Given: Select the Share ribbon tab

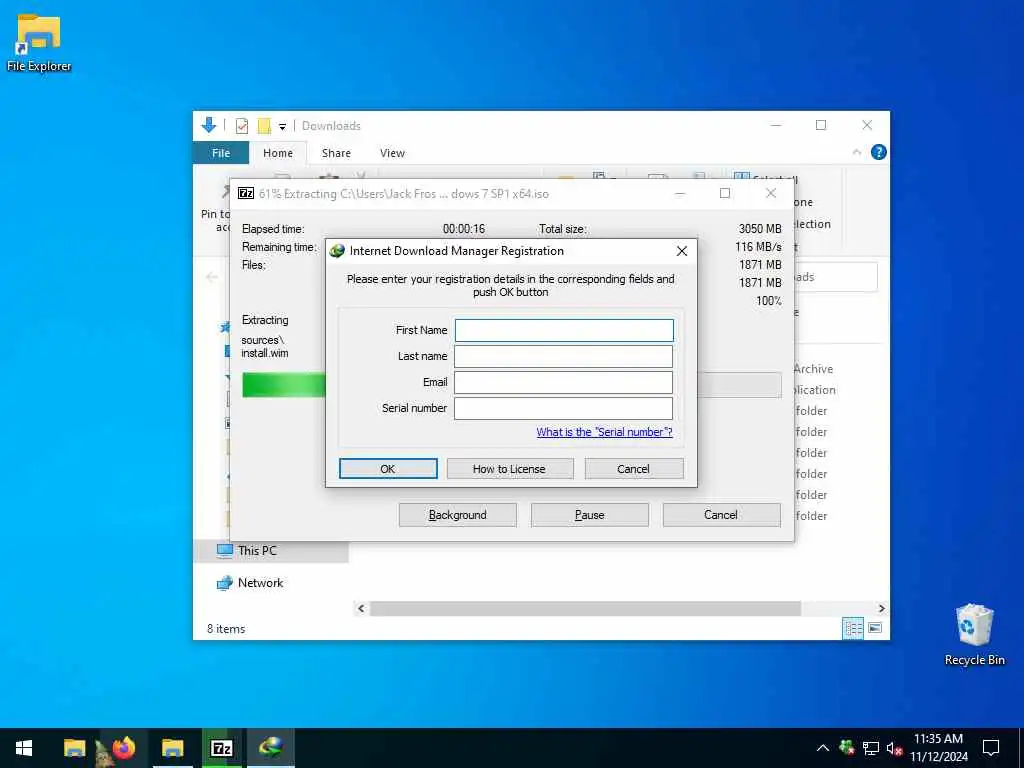Looking at the screenshot, I should [336, 153].
